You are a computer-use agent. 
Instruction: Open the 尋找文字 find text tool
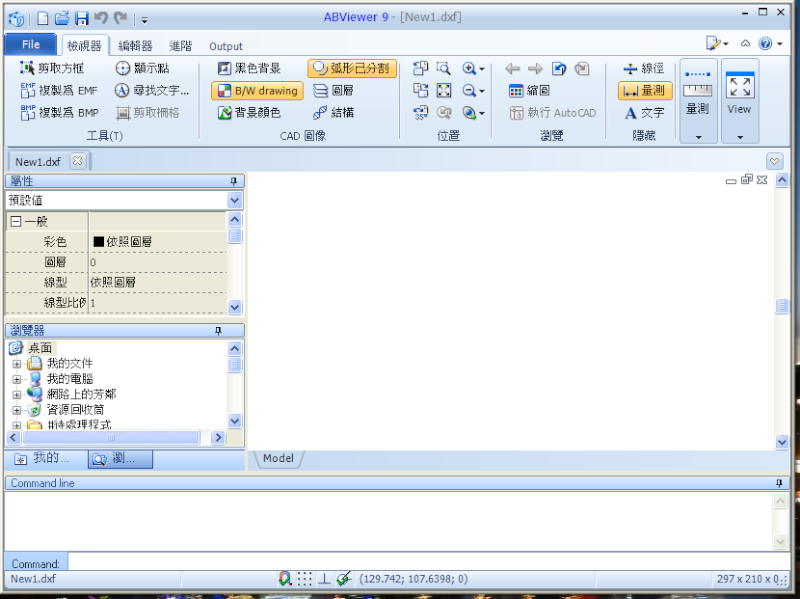point(152,90)
